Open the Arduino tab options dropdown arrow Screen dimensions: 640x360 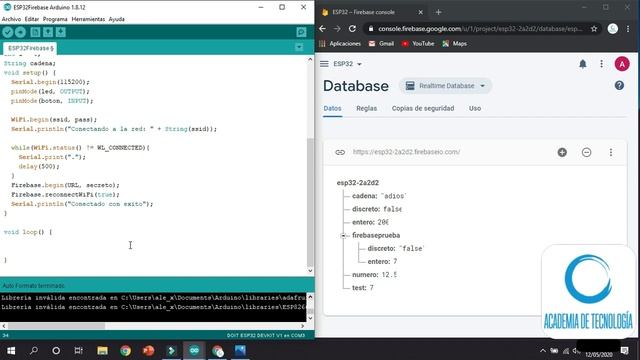point(299,47)
